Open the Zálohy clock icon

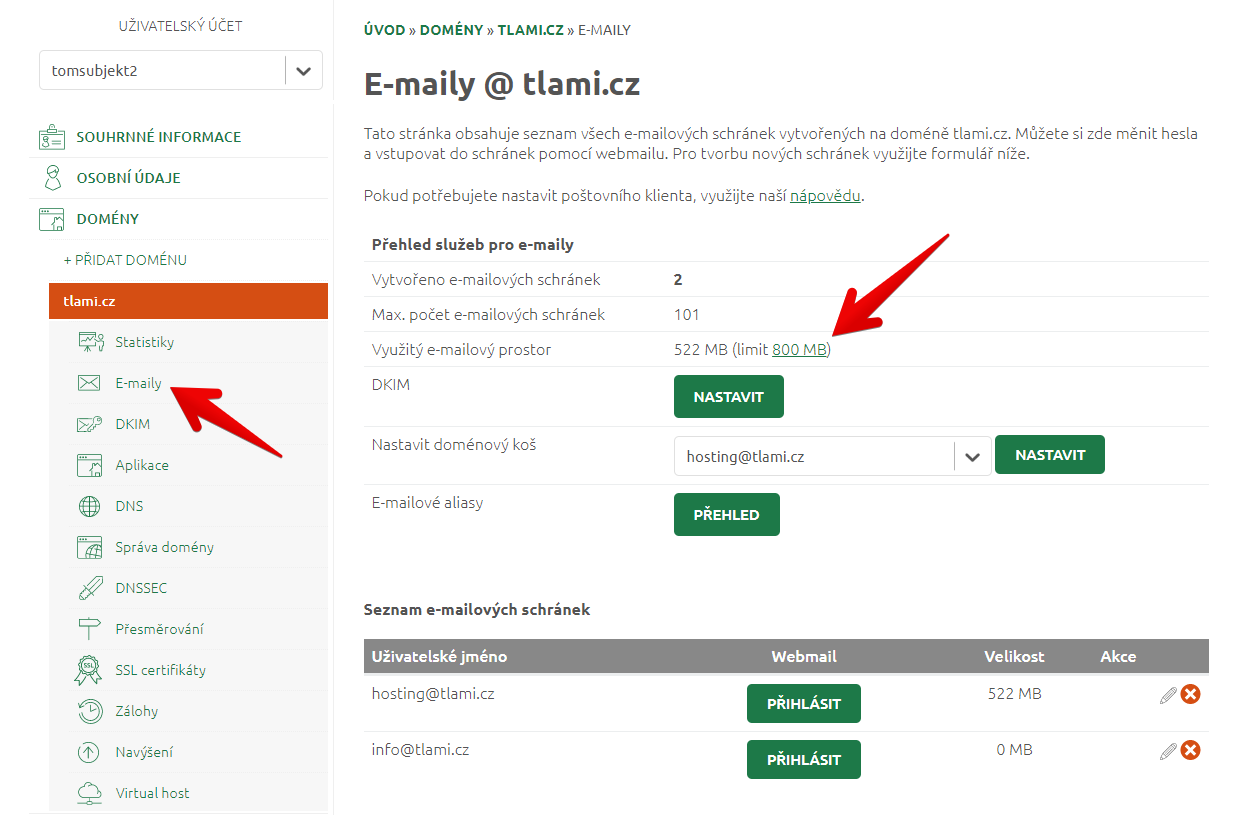click(90, 711)
